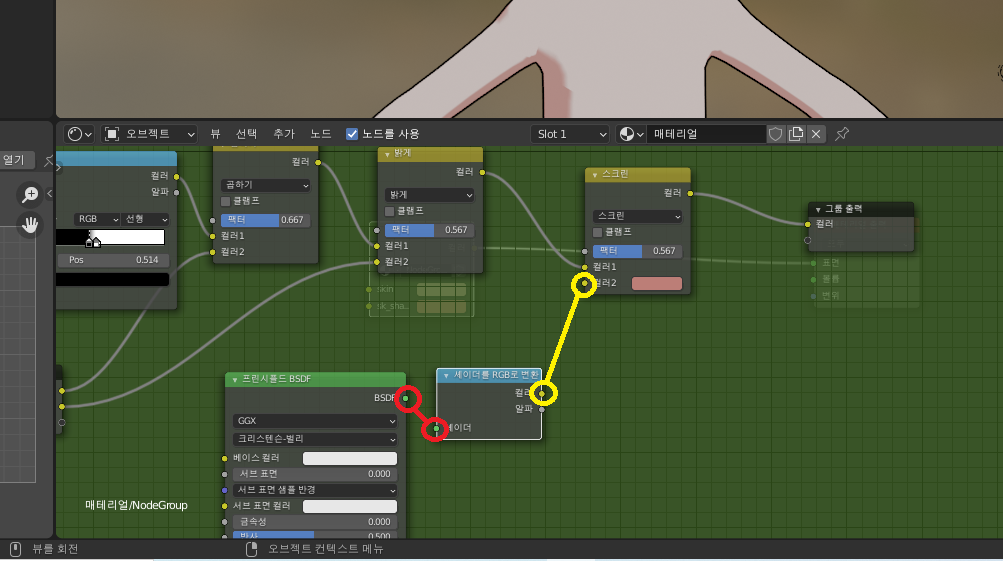Click the 알파 output socket of shader-to-RGB node
Screen dimensions: 1003x561
[x=542, y=409]
